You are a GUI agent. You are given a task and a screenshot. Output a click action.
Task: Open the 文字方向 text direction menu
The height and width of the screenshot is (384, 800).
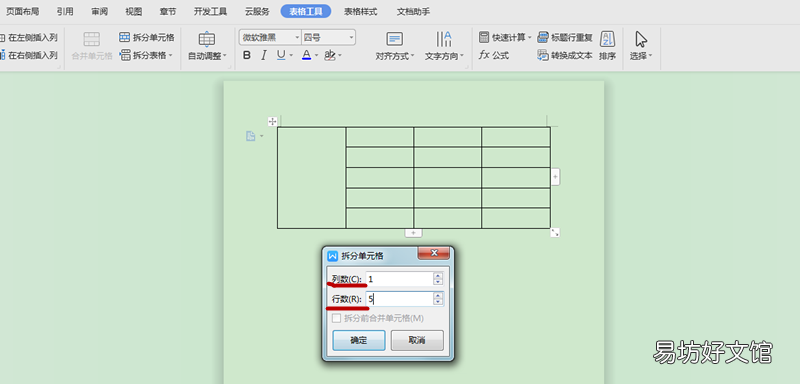tap(444, 46)
